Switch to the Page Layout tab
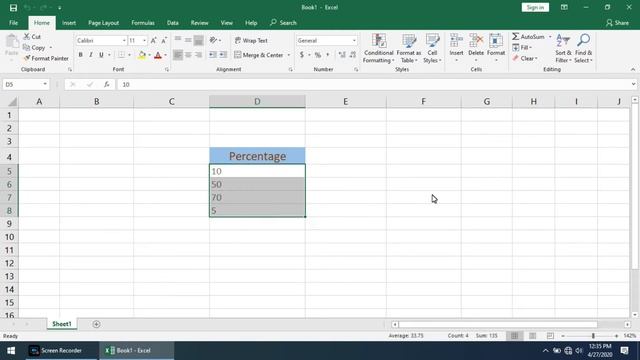This screenshot has height=360, width=640. [x=103, y=23]
